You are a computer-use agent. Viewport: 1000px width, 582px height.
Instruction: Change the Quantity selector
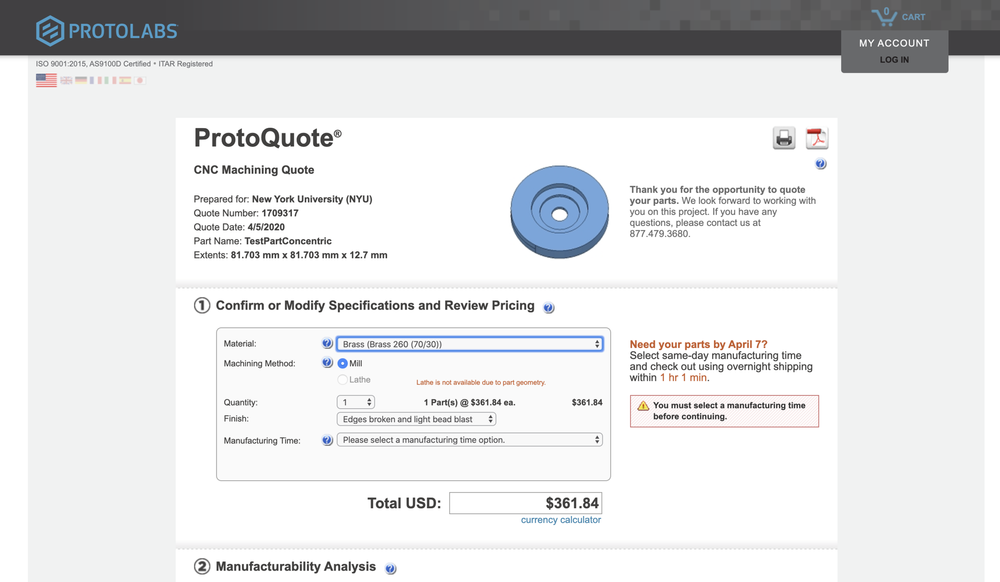pyautogui.click(x=355, y=402)
